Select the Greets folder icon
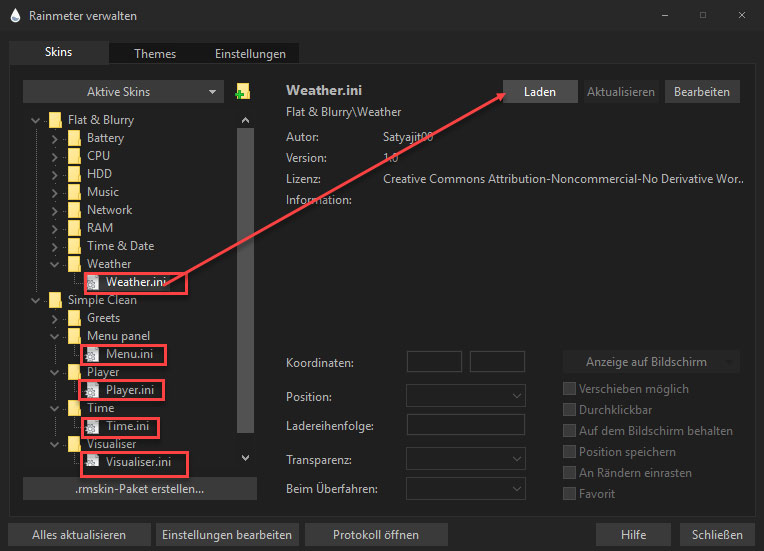Image resolution: width=764 pixels, height=551 pixels. (x=75, y=318)
